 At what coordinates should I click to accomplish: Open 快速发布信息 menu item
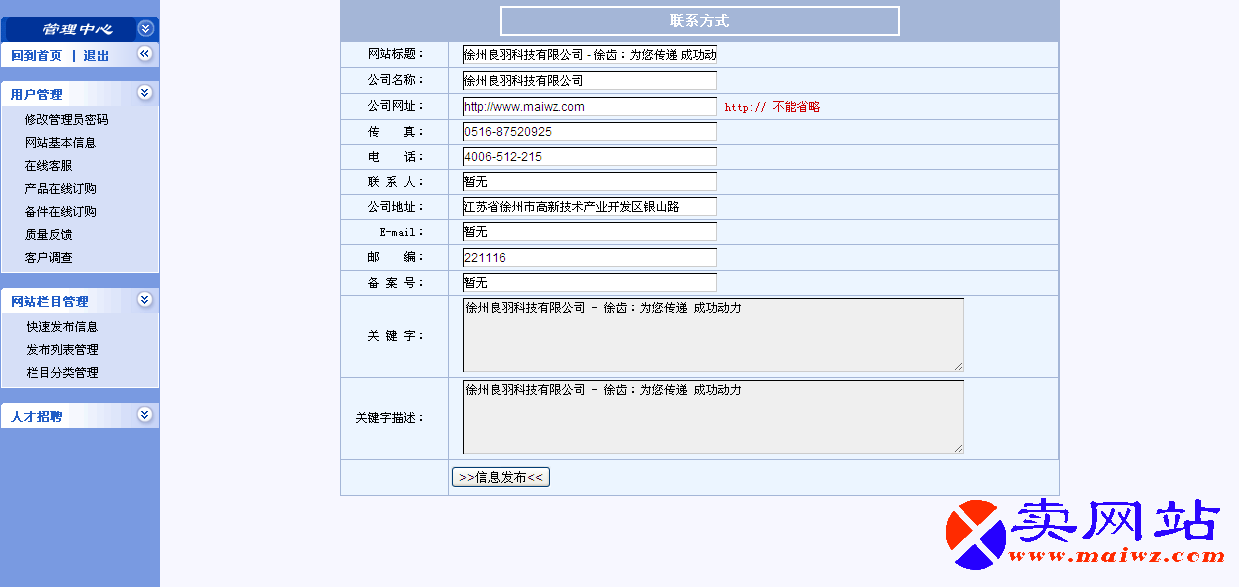62,327
